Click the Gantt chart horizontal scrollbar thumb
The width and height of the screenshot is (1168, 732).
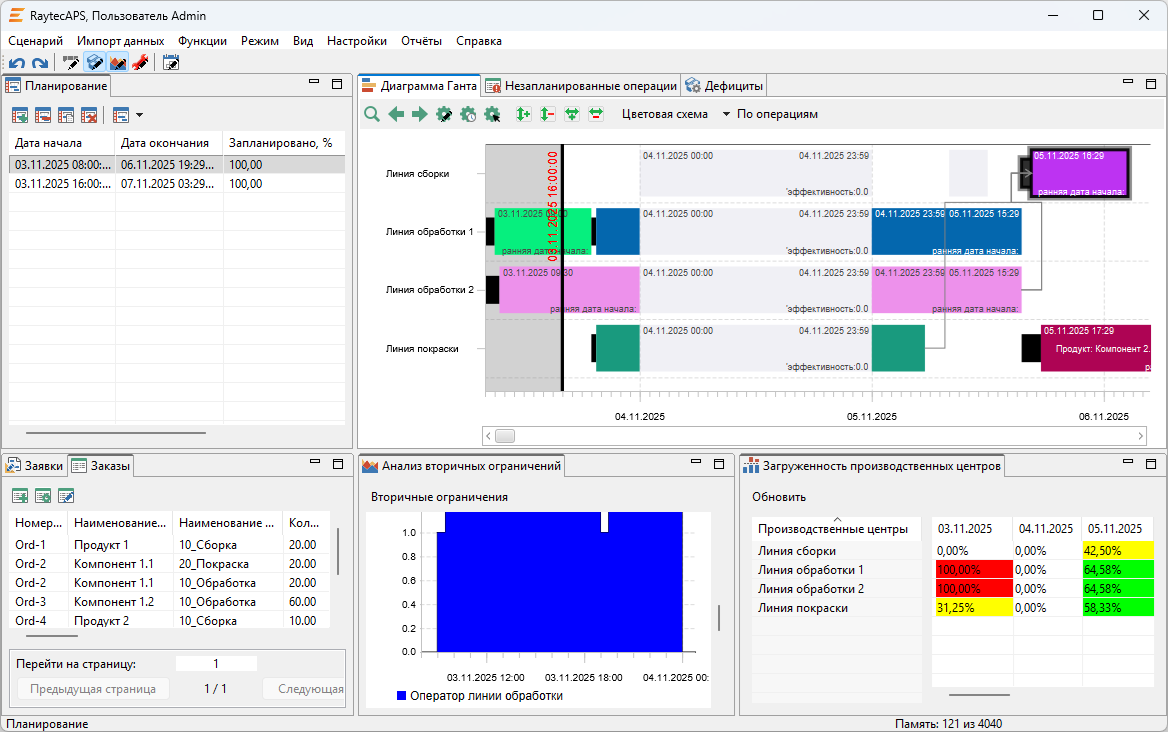click(505, 436)
